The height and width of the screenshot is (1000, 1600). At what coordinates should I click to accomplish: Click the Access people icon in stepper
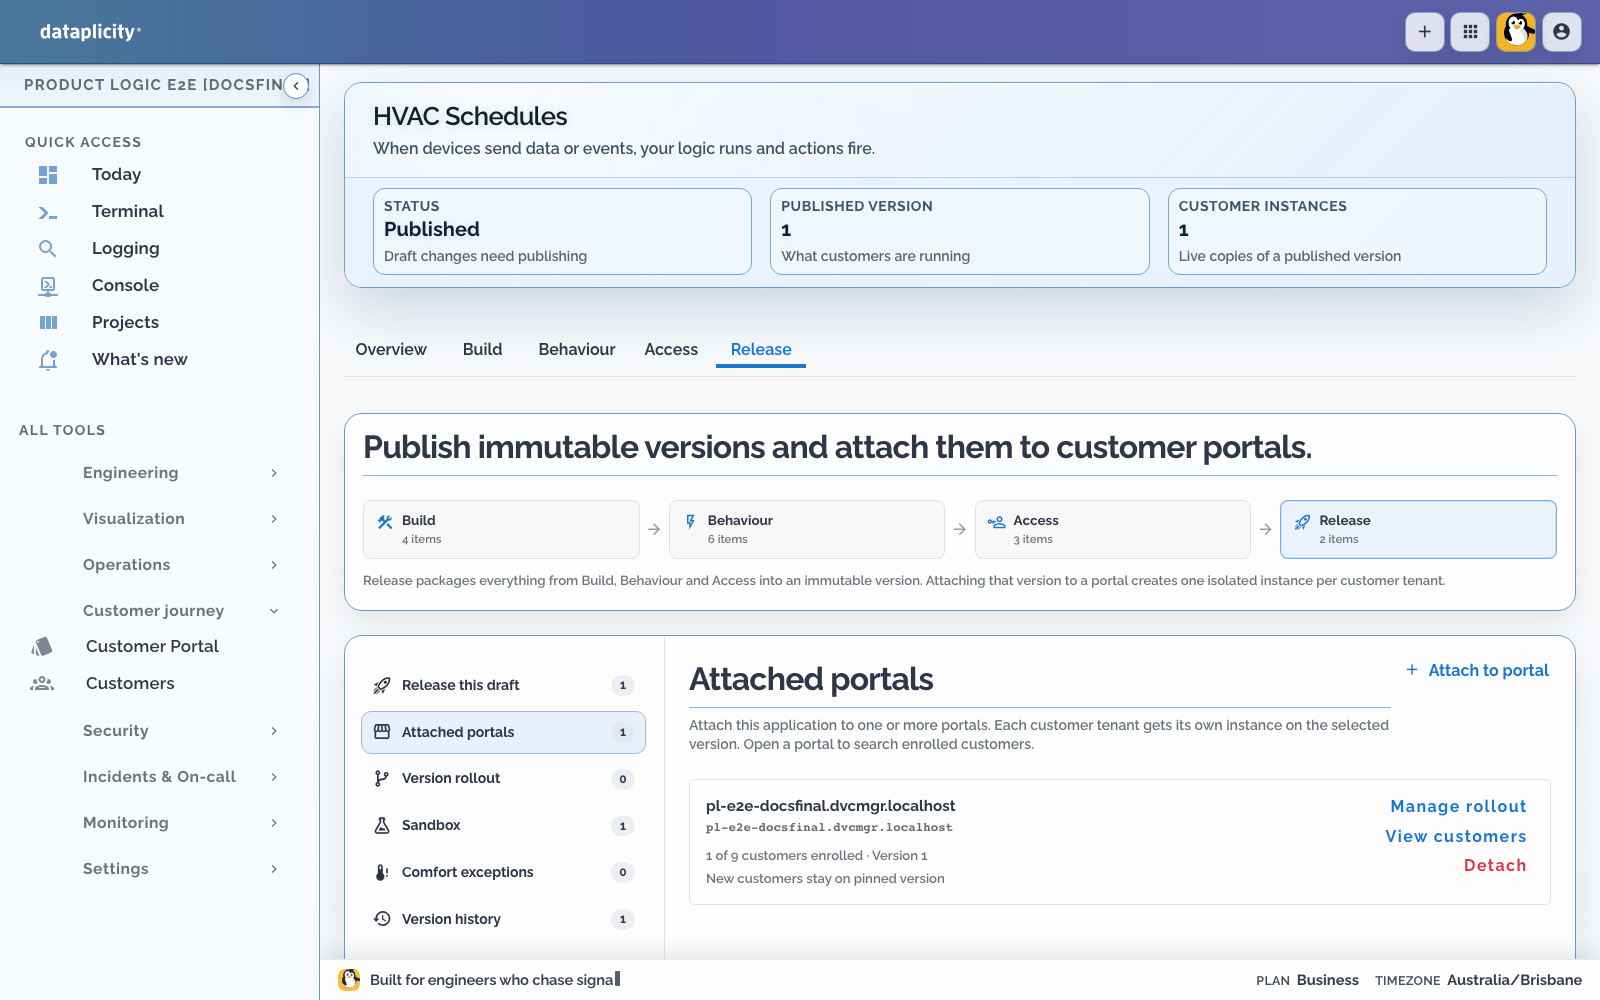point(997,522)
